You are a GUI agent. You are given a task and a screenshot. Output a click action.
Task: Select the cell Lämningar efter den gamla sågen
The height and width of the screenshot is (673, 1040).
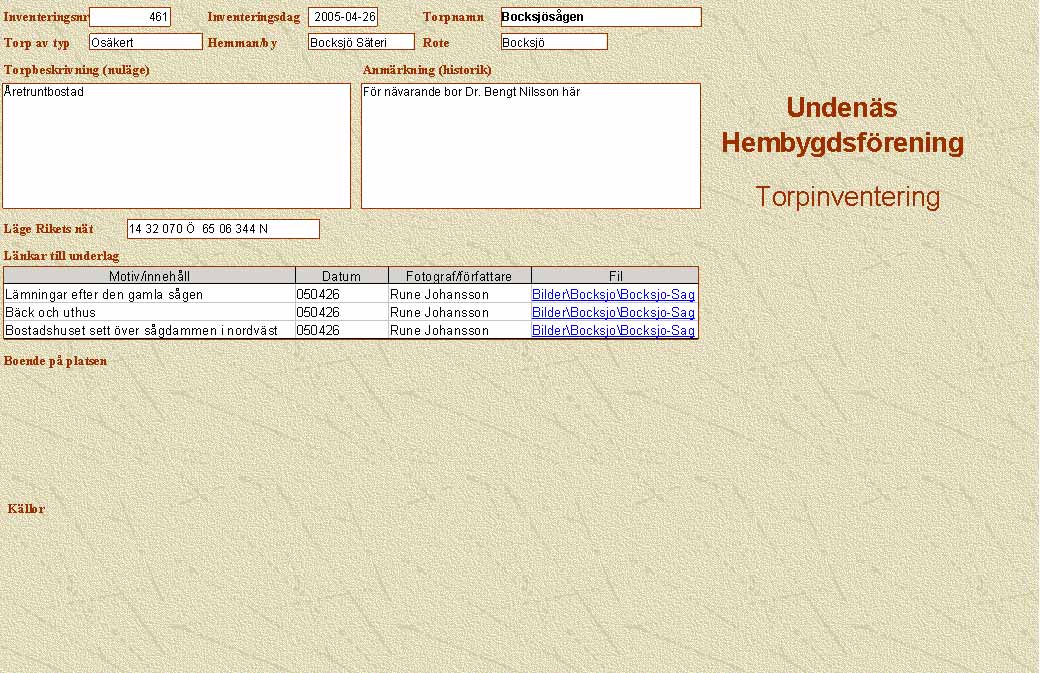point(104,295)
